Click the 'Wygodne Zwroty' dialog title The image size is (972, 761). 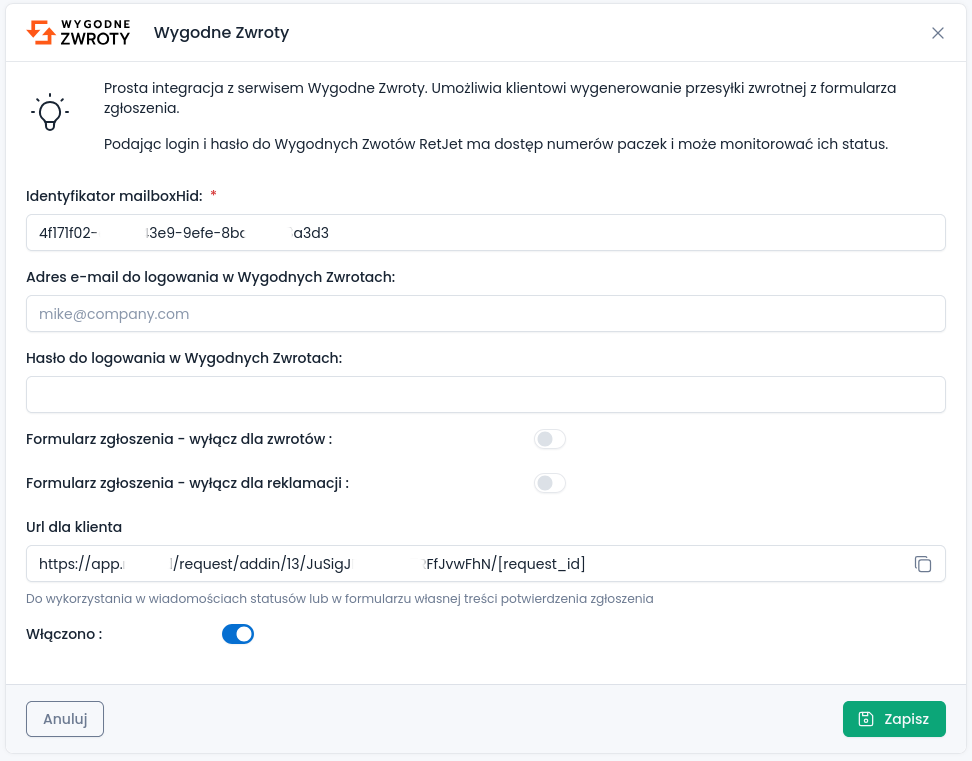click(221, 33)
